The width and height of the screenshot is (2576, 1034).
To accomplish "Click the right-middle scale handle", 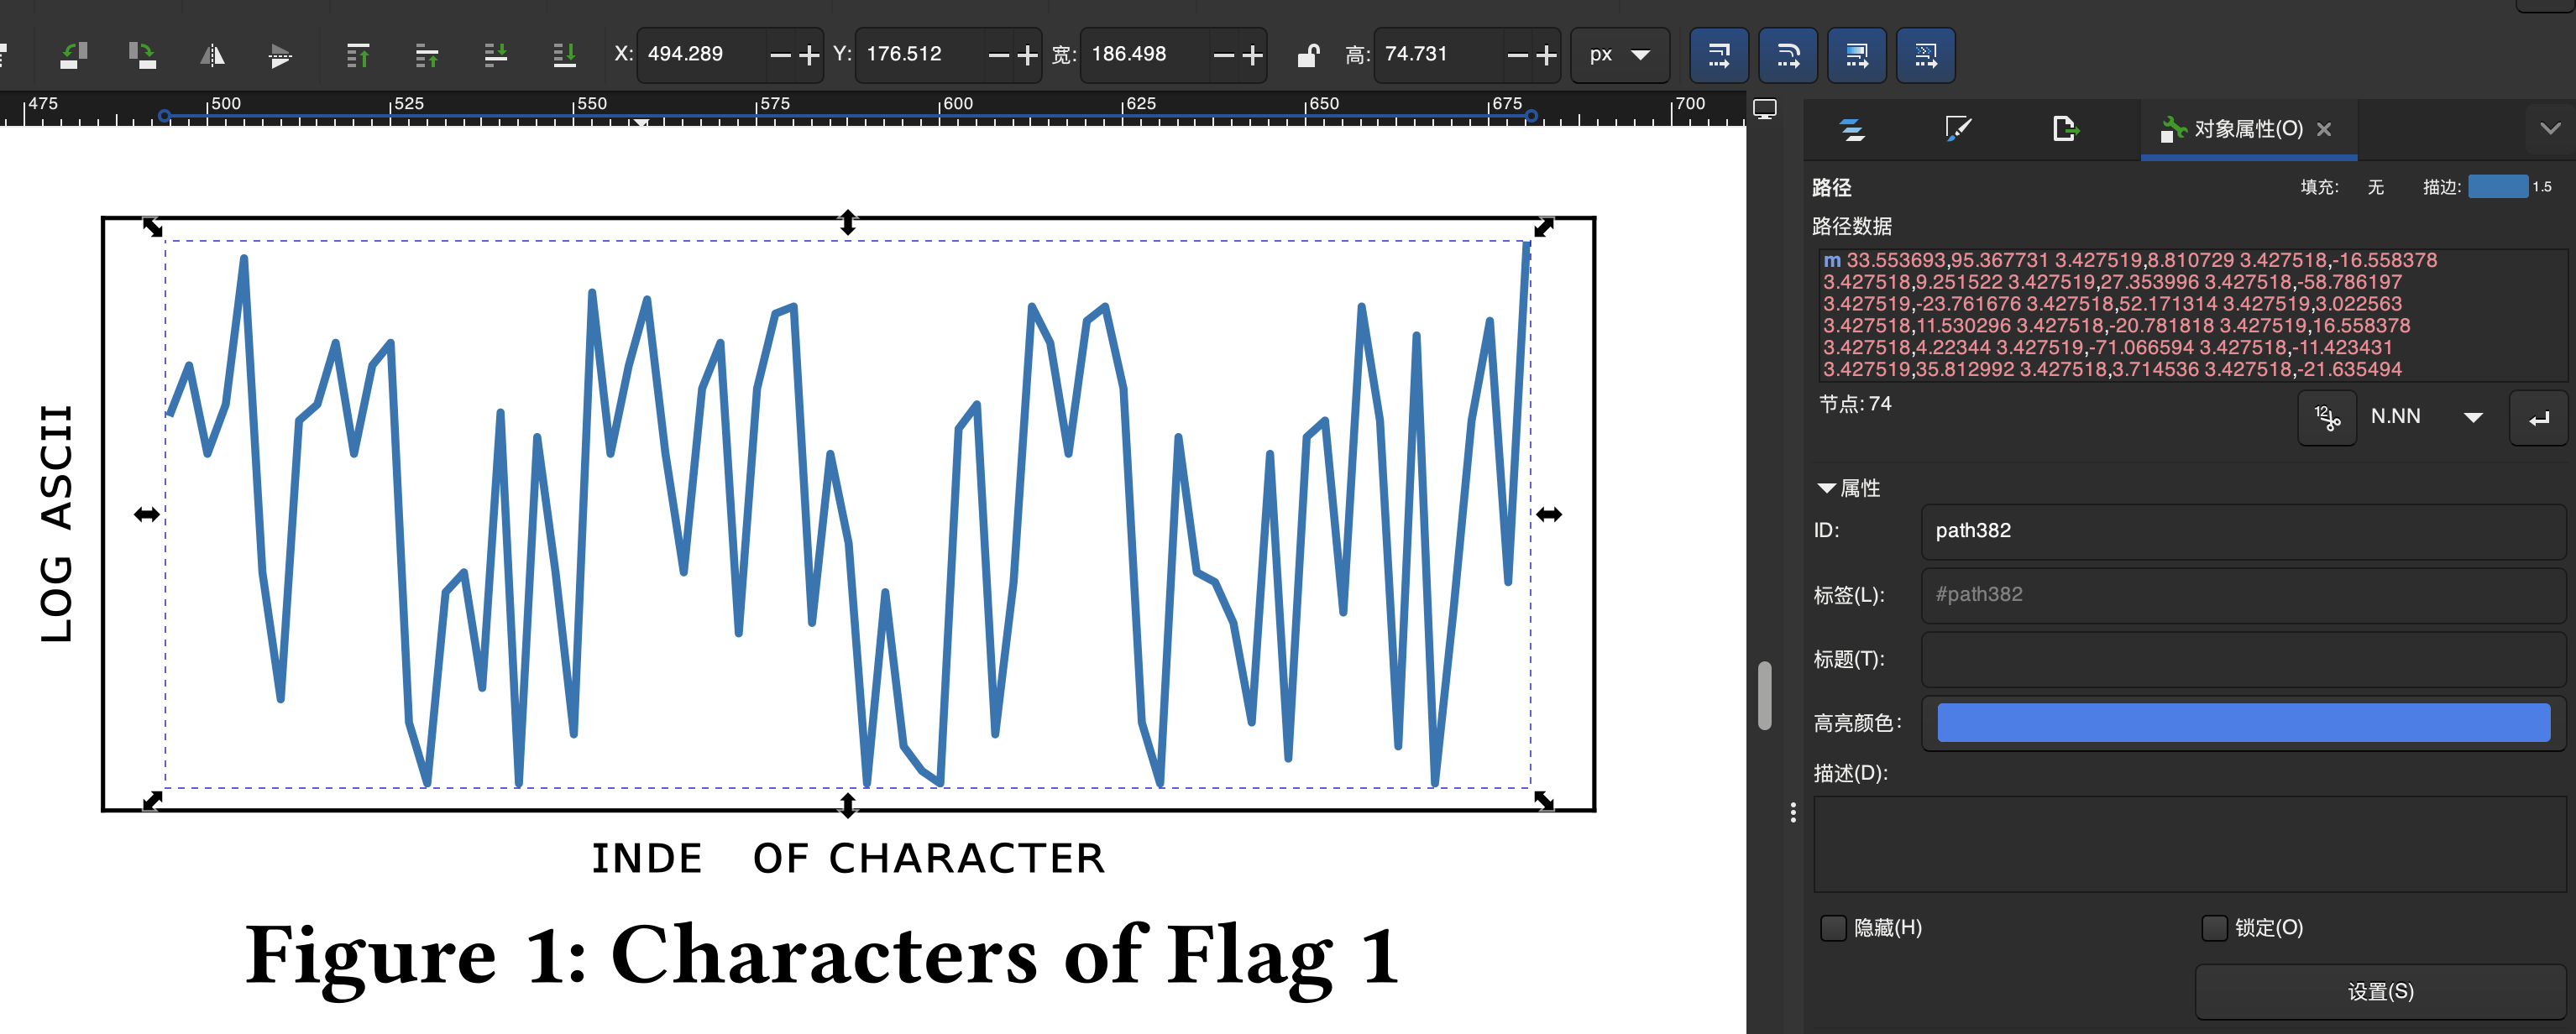I will click(x=1549, y=514).
